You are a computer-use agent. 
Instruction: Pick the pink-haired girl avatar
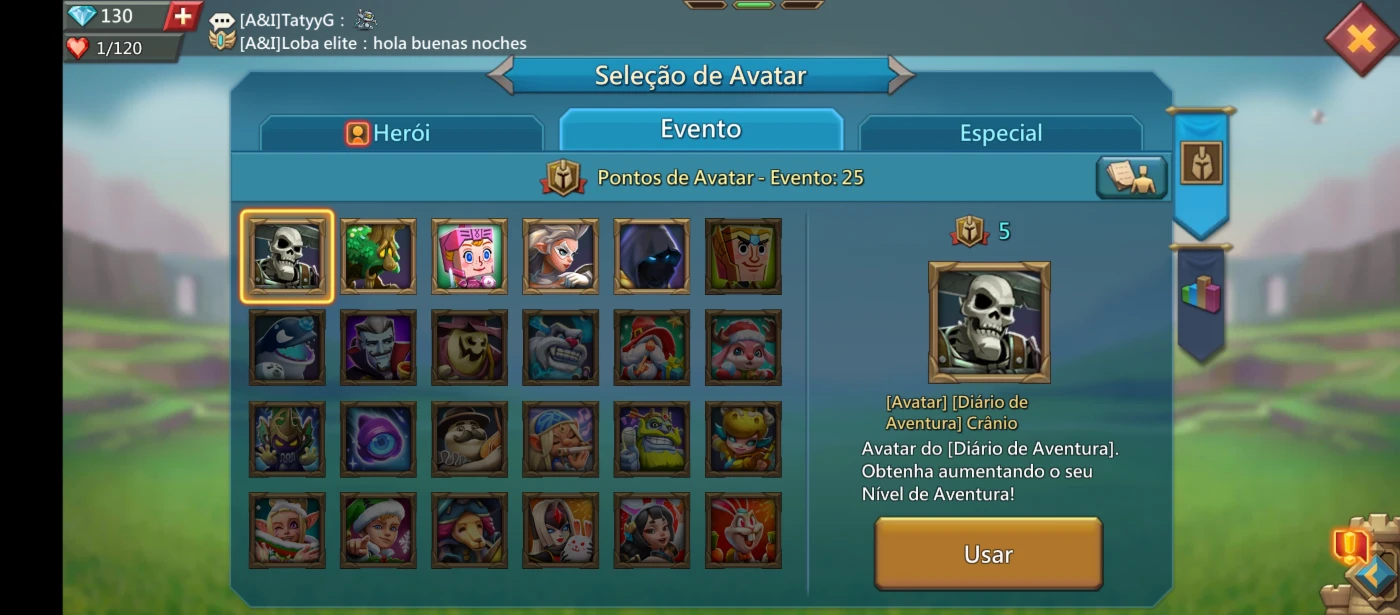point(469,257)
